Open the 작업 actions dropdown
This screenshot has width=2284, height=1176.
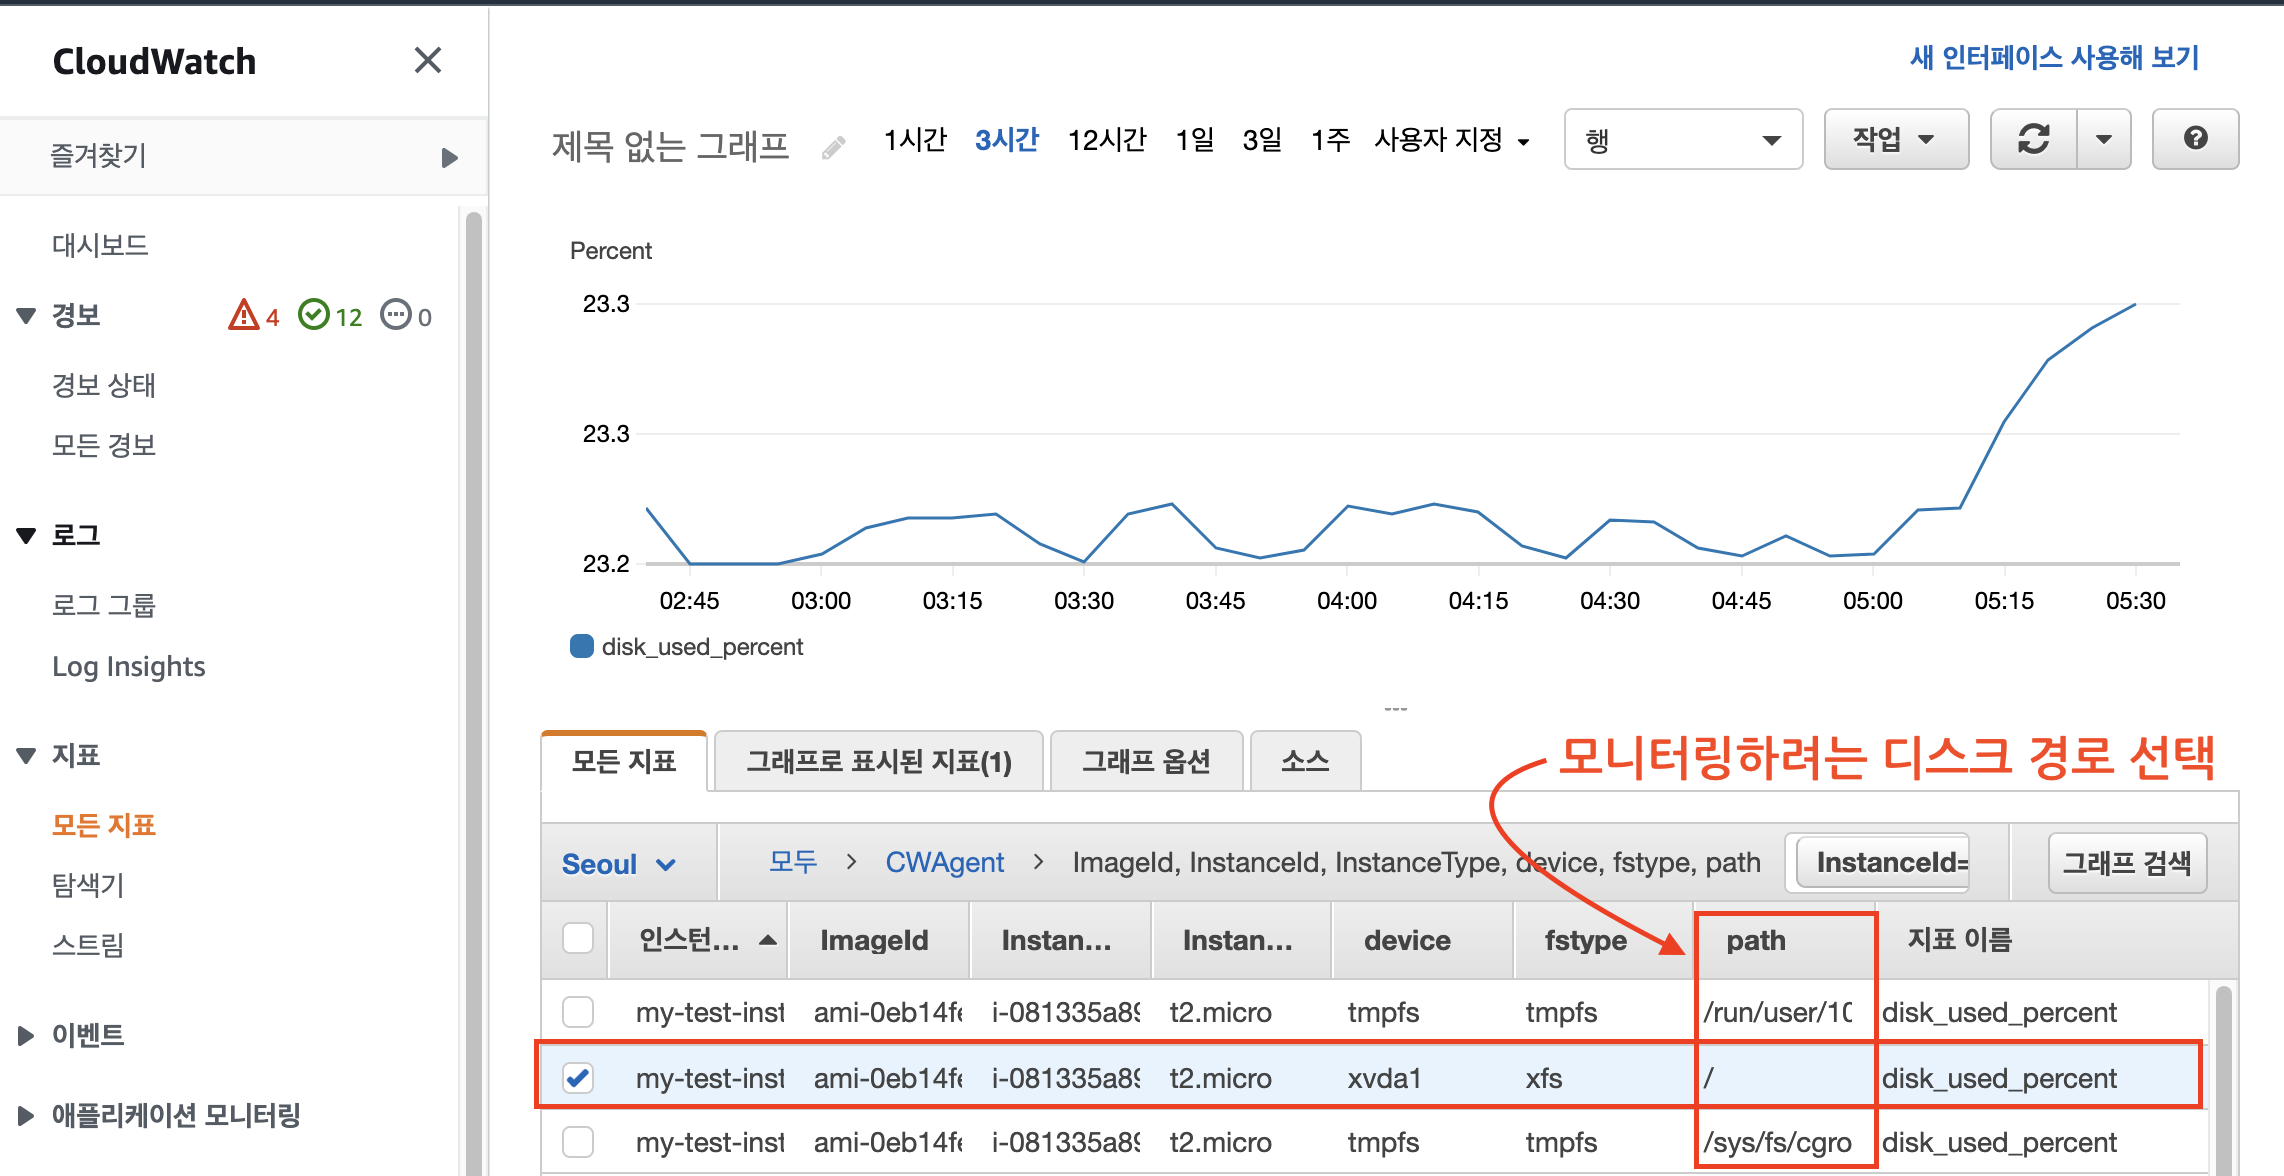pos(1895,139)
